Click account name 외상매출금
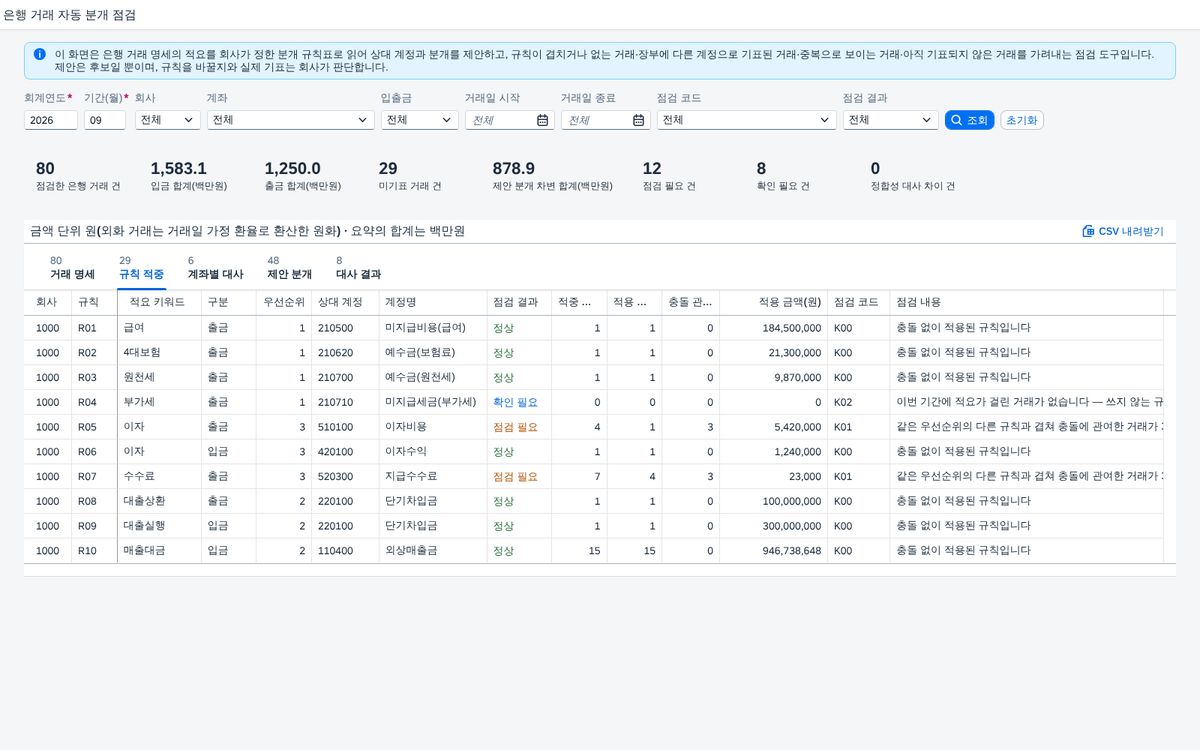This screenshot has height=750, width=1200. point(411,551)
